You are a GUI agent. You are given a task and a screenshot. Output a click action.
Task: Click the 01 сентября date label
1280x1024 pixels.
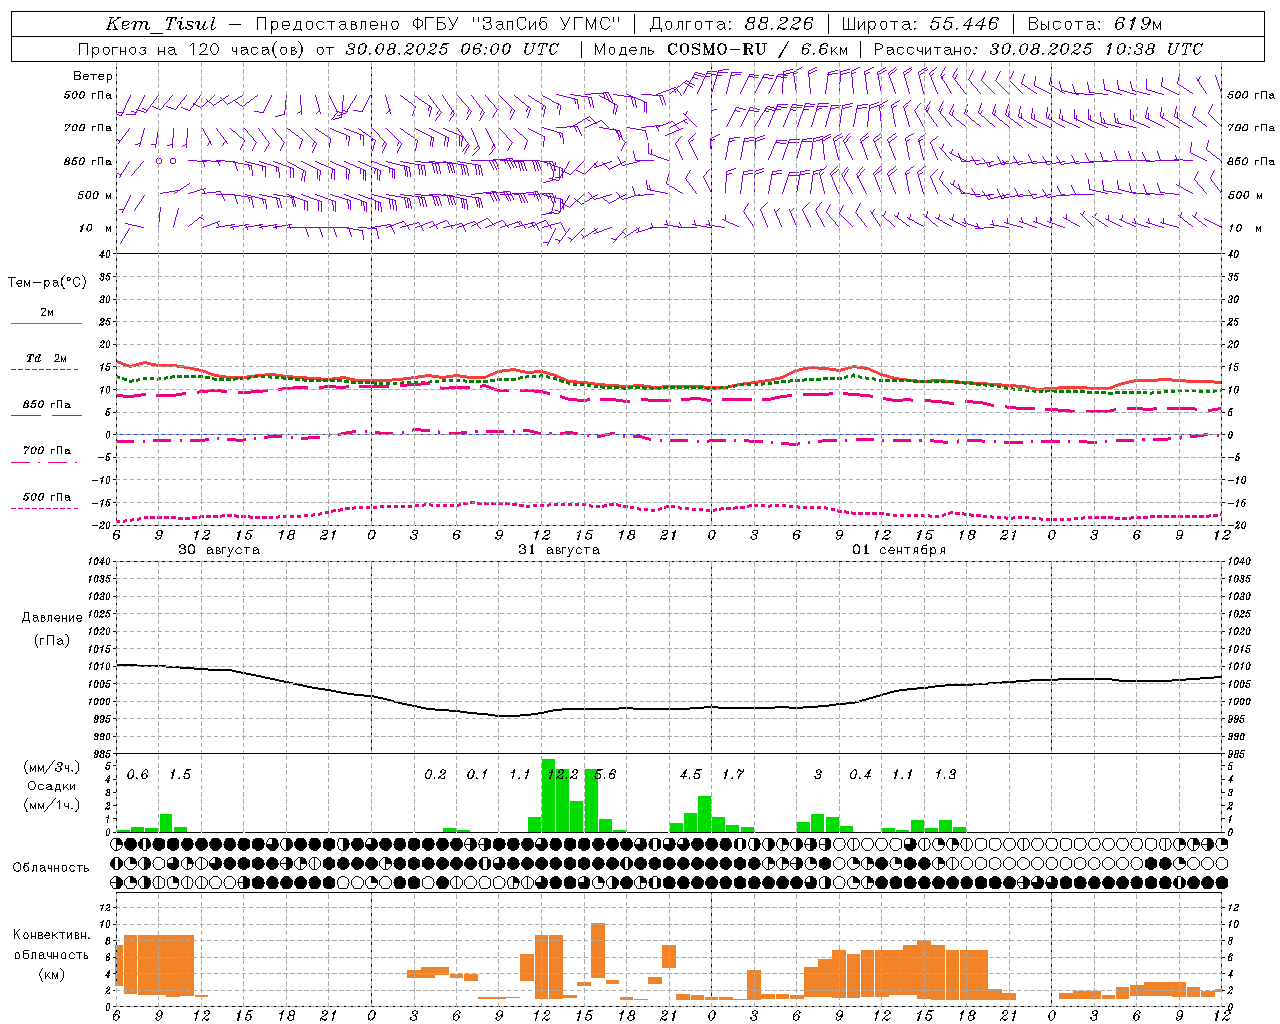coord(899,550)
